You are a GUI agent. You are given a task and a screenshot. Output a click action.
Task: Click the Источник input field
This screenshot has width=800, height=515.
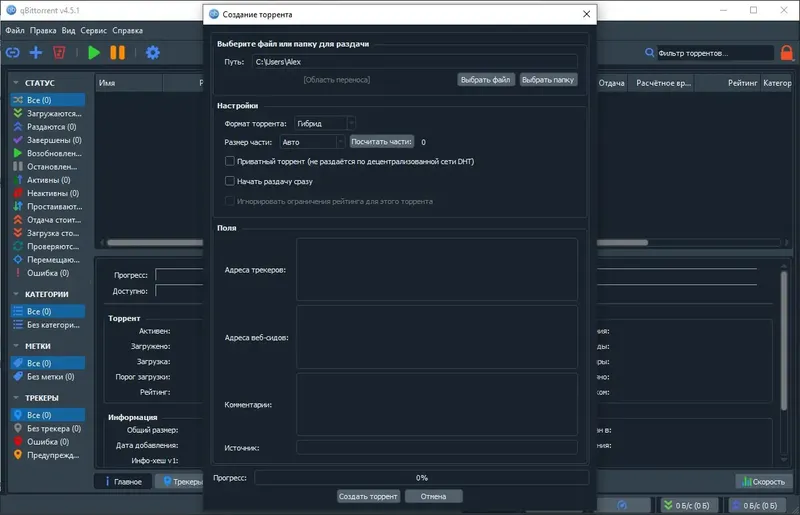(437, 448)
